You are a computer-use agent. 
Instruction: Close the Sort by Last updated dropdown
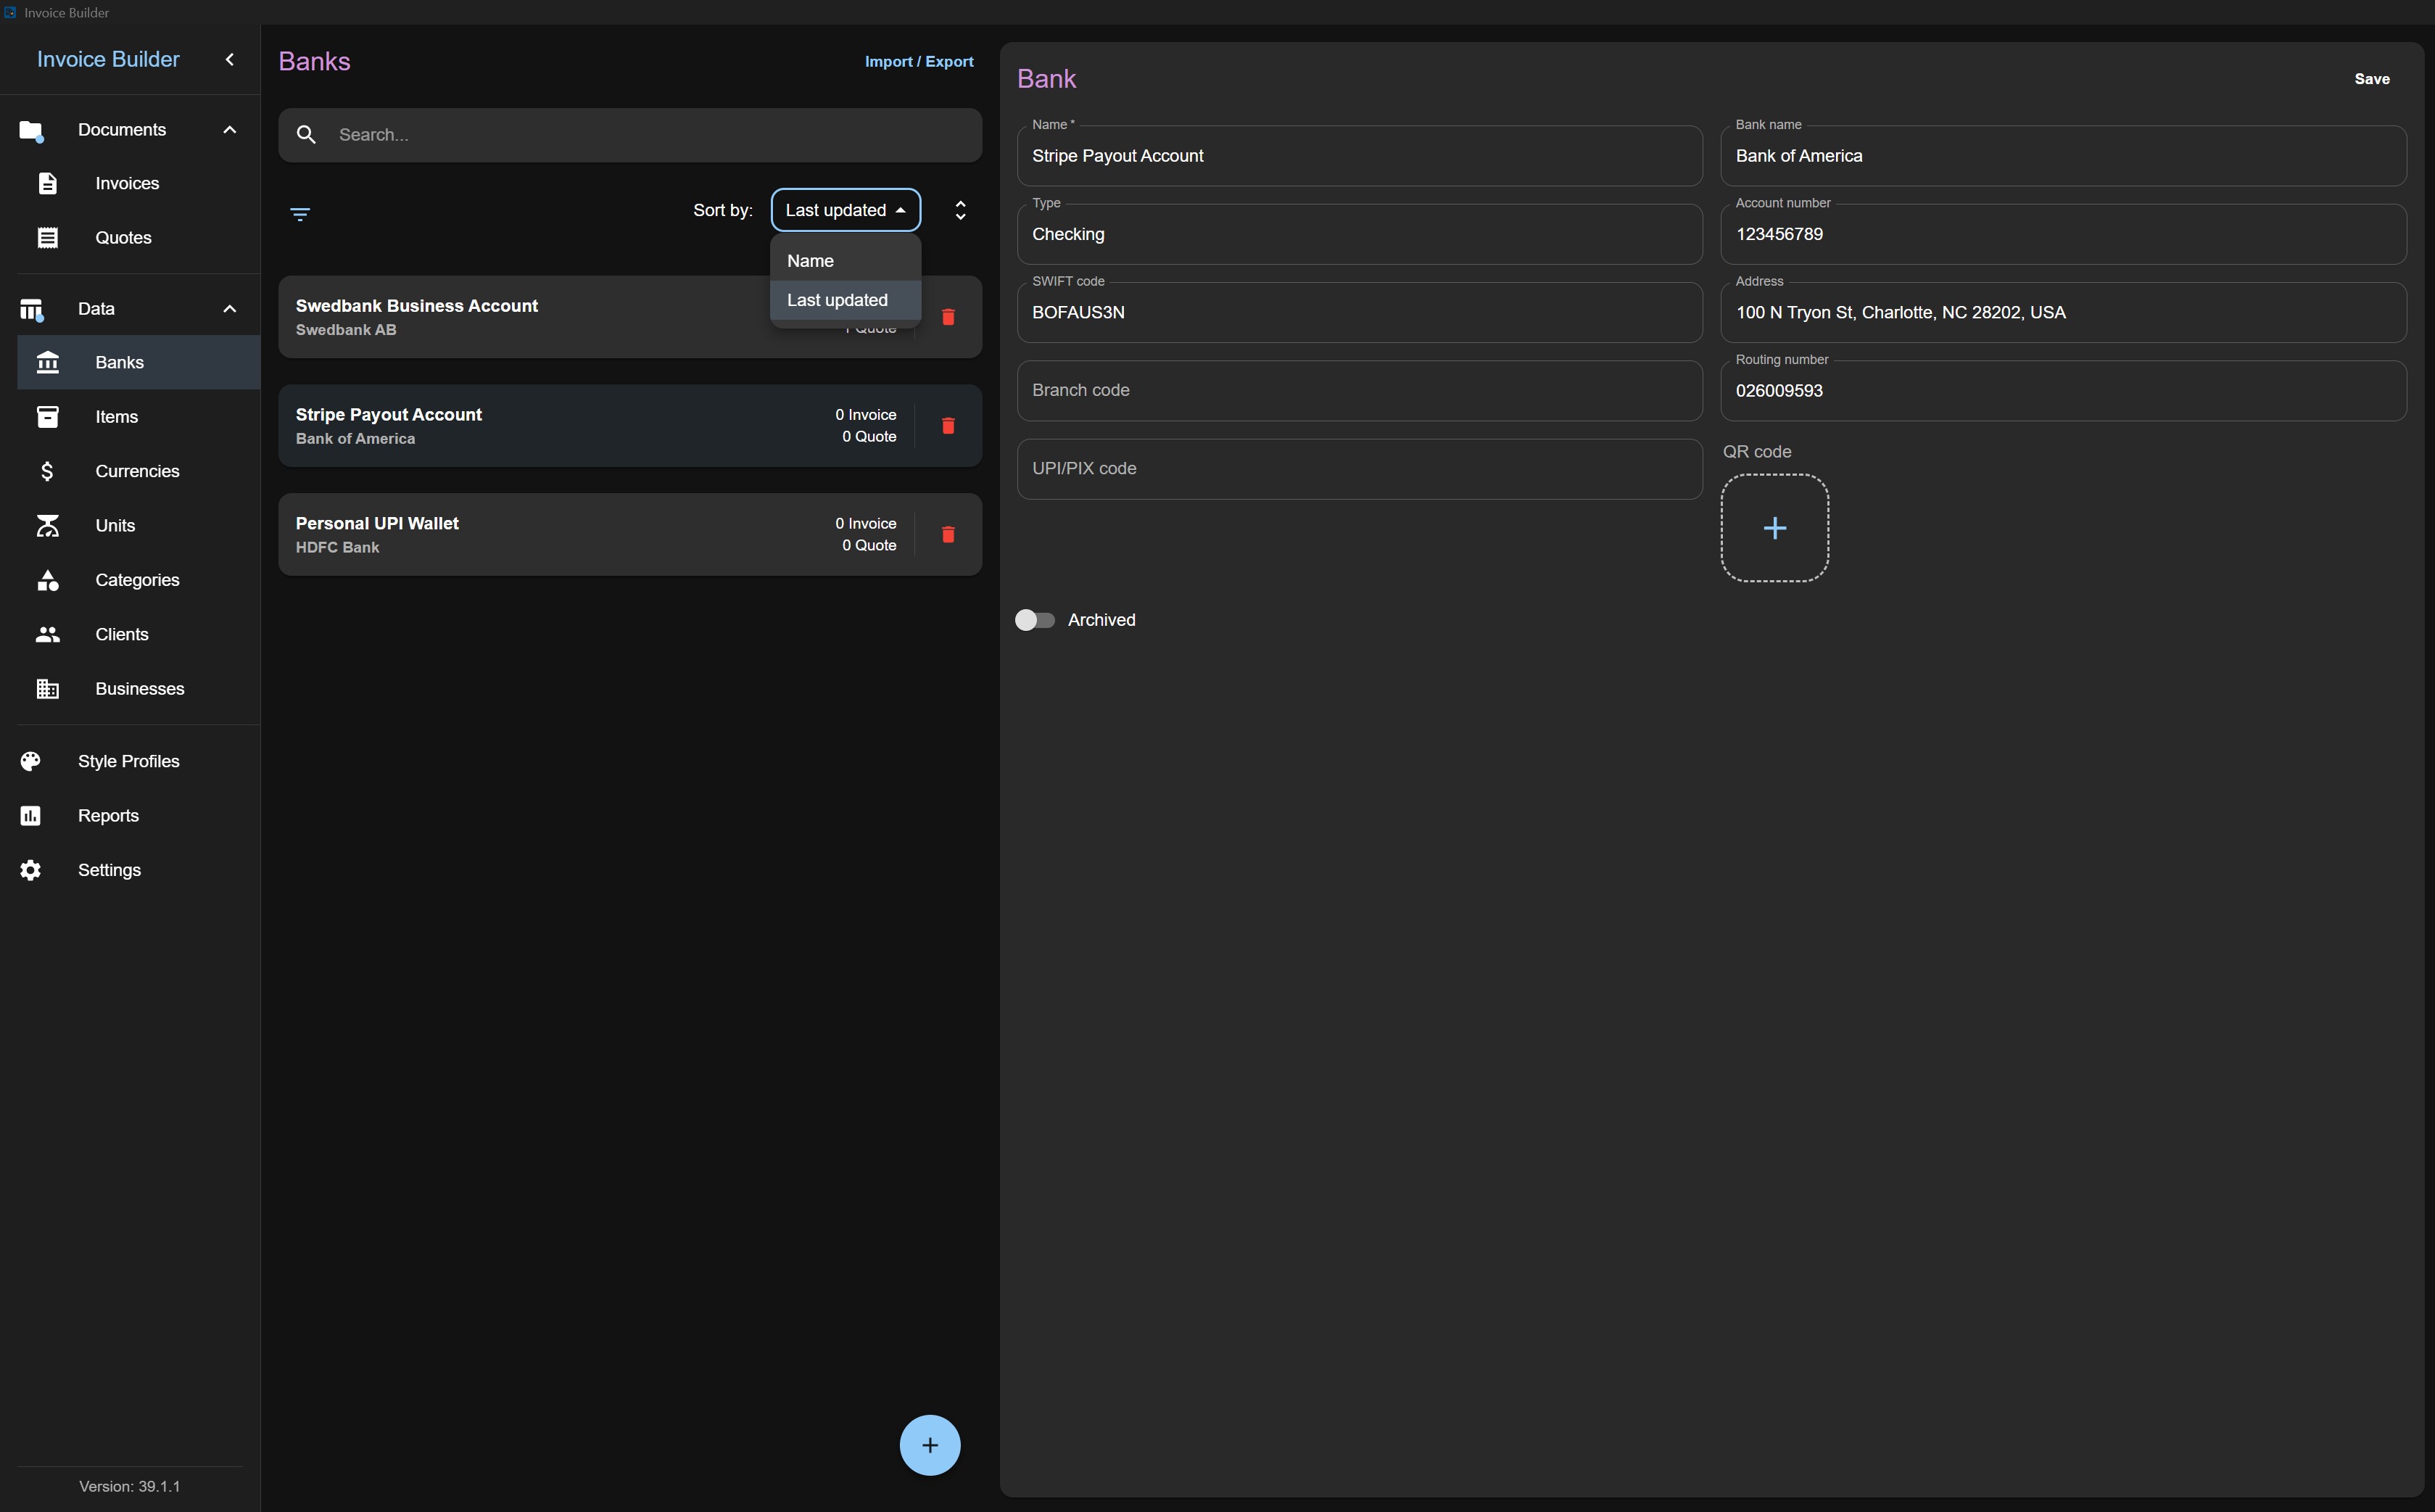click(x=846, y=210)
